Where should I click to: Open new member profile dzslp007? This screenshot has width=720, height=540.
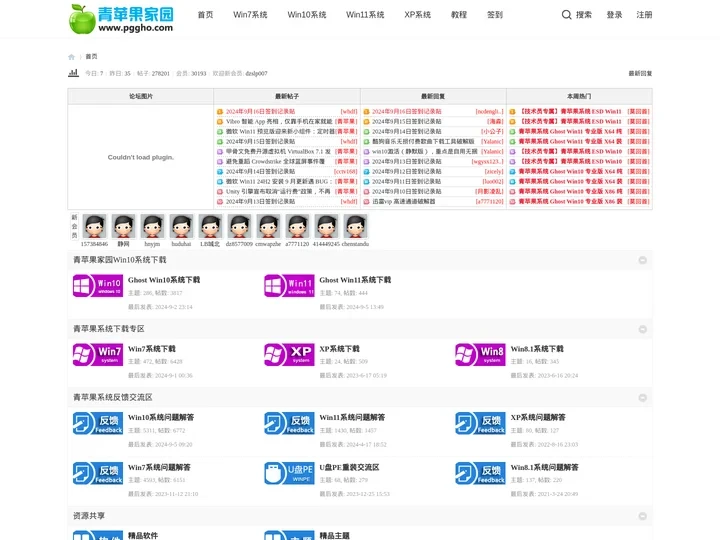tap(256, 73)
